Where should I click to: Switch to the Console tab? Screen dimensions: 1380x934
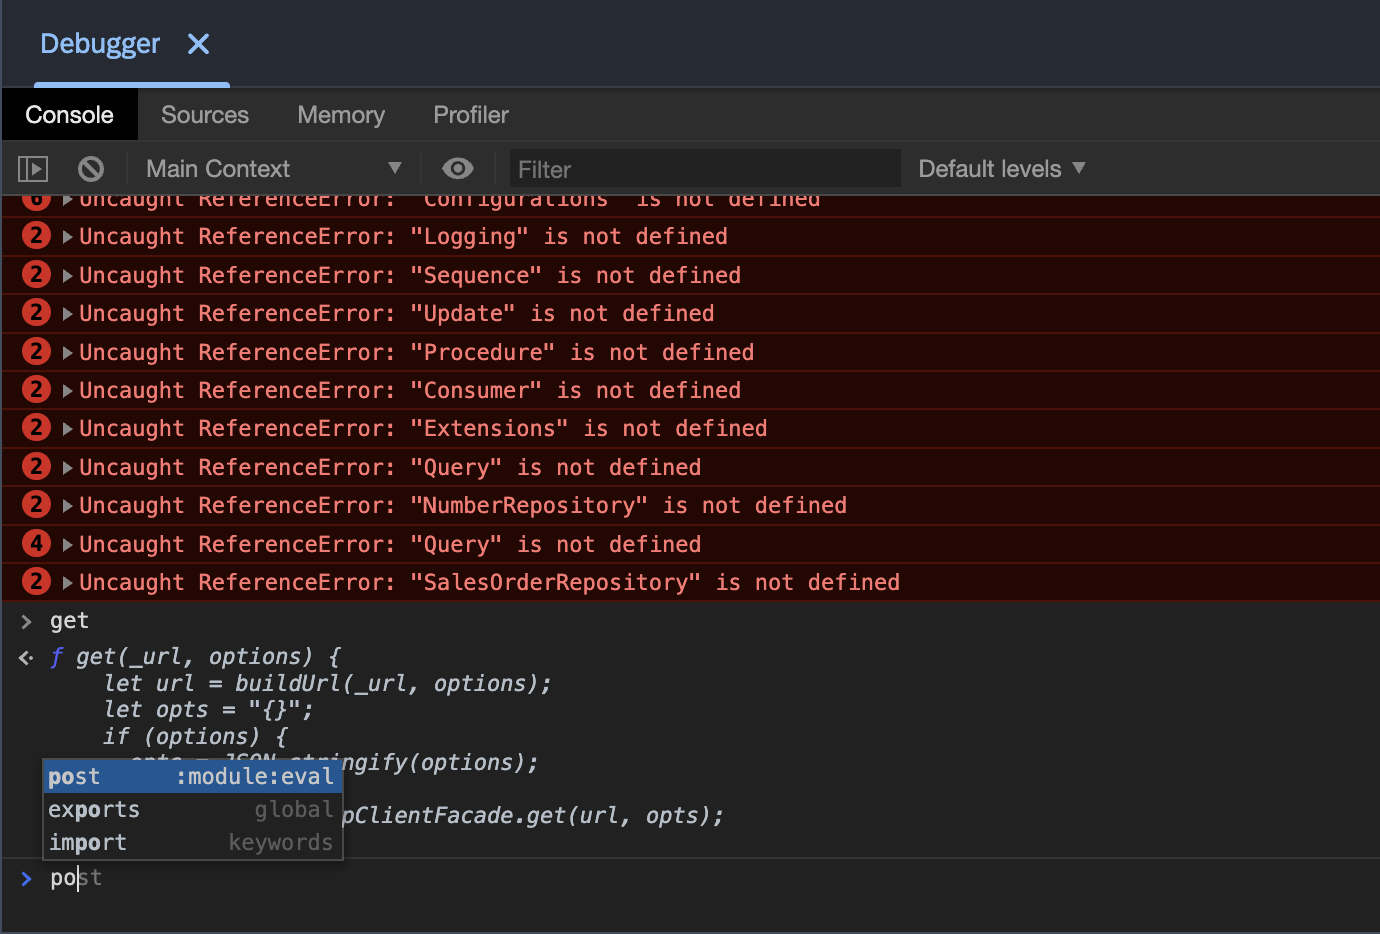pyautogui.click(x=69, y=115)
